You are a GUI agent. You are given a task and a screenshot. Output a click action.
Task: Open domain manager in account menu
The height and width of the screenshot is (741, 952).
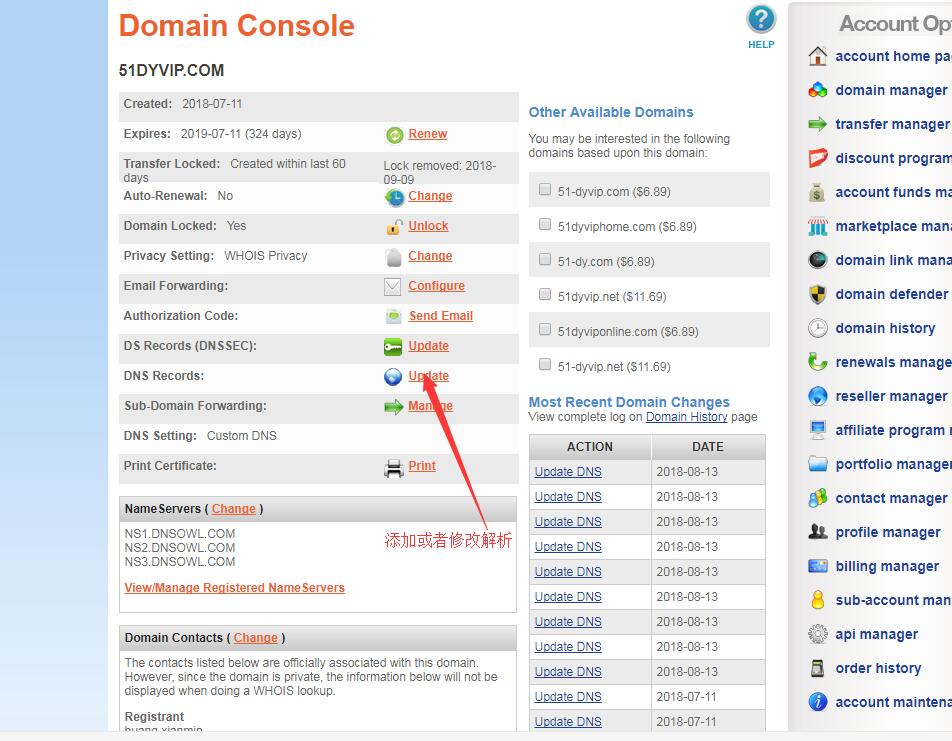tap(890, 90)
